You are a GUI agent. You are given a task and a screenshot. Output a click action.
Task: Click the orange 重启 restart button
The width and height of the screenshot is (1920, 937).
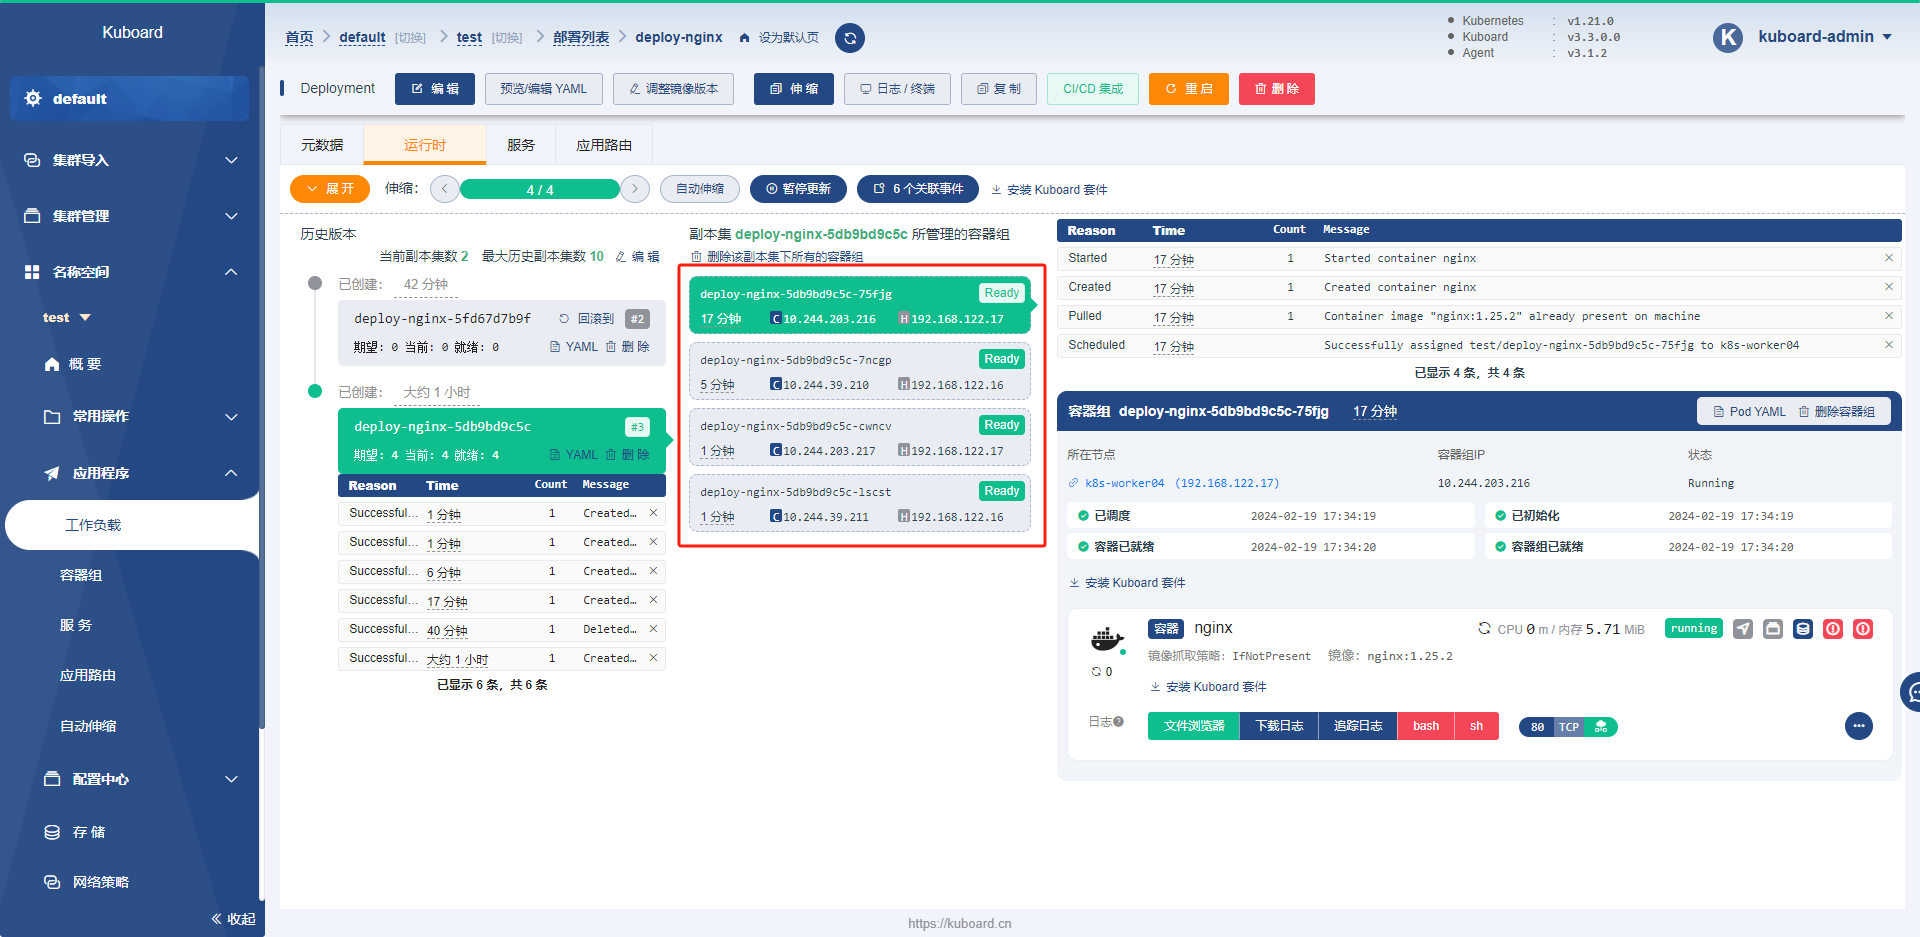1189,89
